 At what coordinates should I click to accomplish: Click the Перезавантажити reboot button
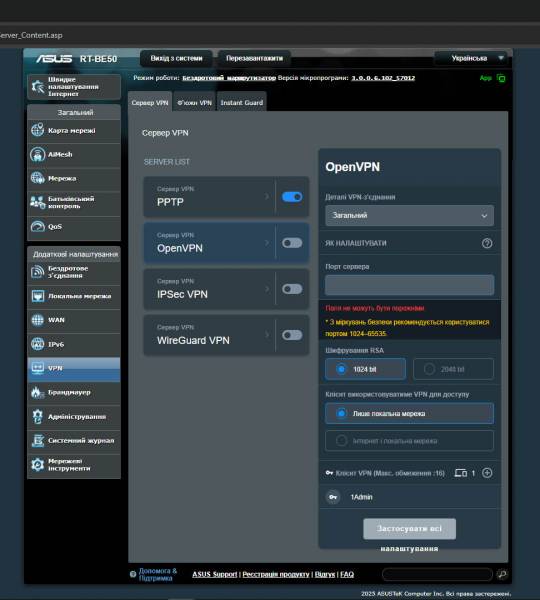click(x=255, y=58)
